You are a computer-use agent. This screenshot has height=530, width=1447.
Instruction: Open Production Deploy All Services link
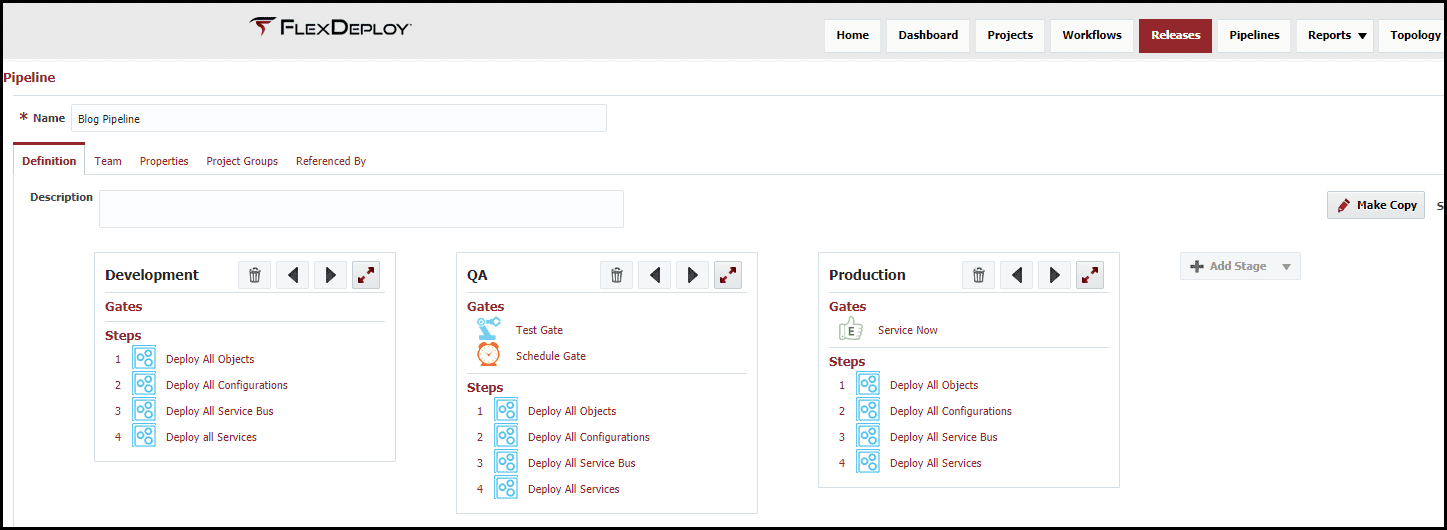(x=936, y=463)
